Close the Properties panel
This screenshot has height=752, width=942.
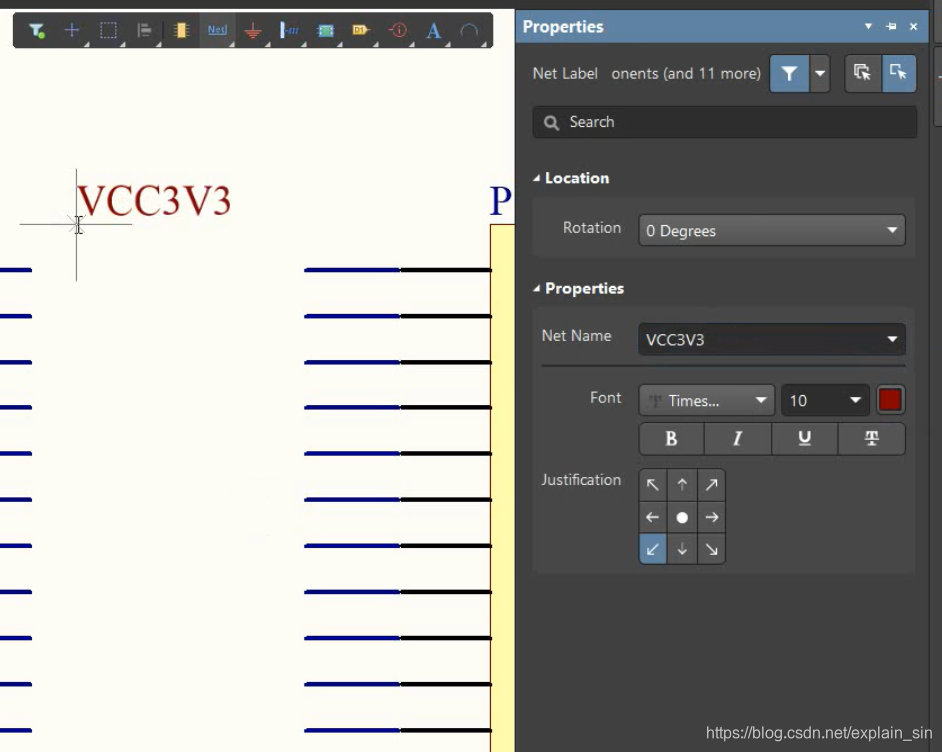[913, 26]
